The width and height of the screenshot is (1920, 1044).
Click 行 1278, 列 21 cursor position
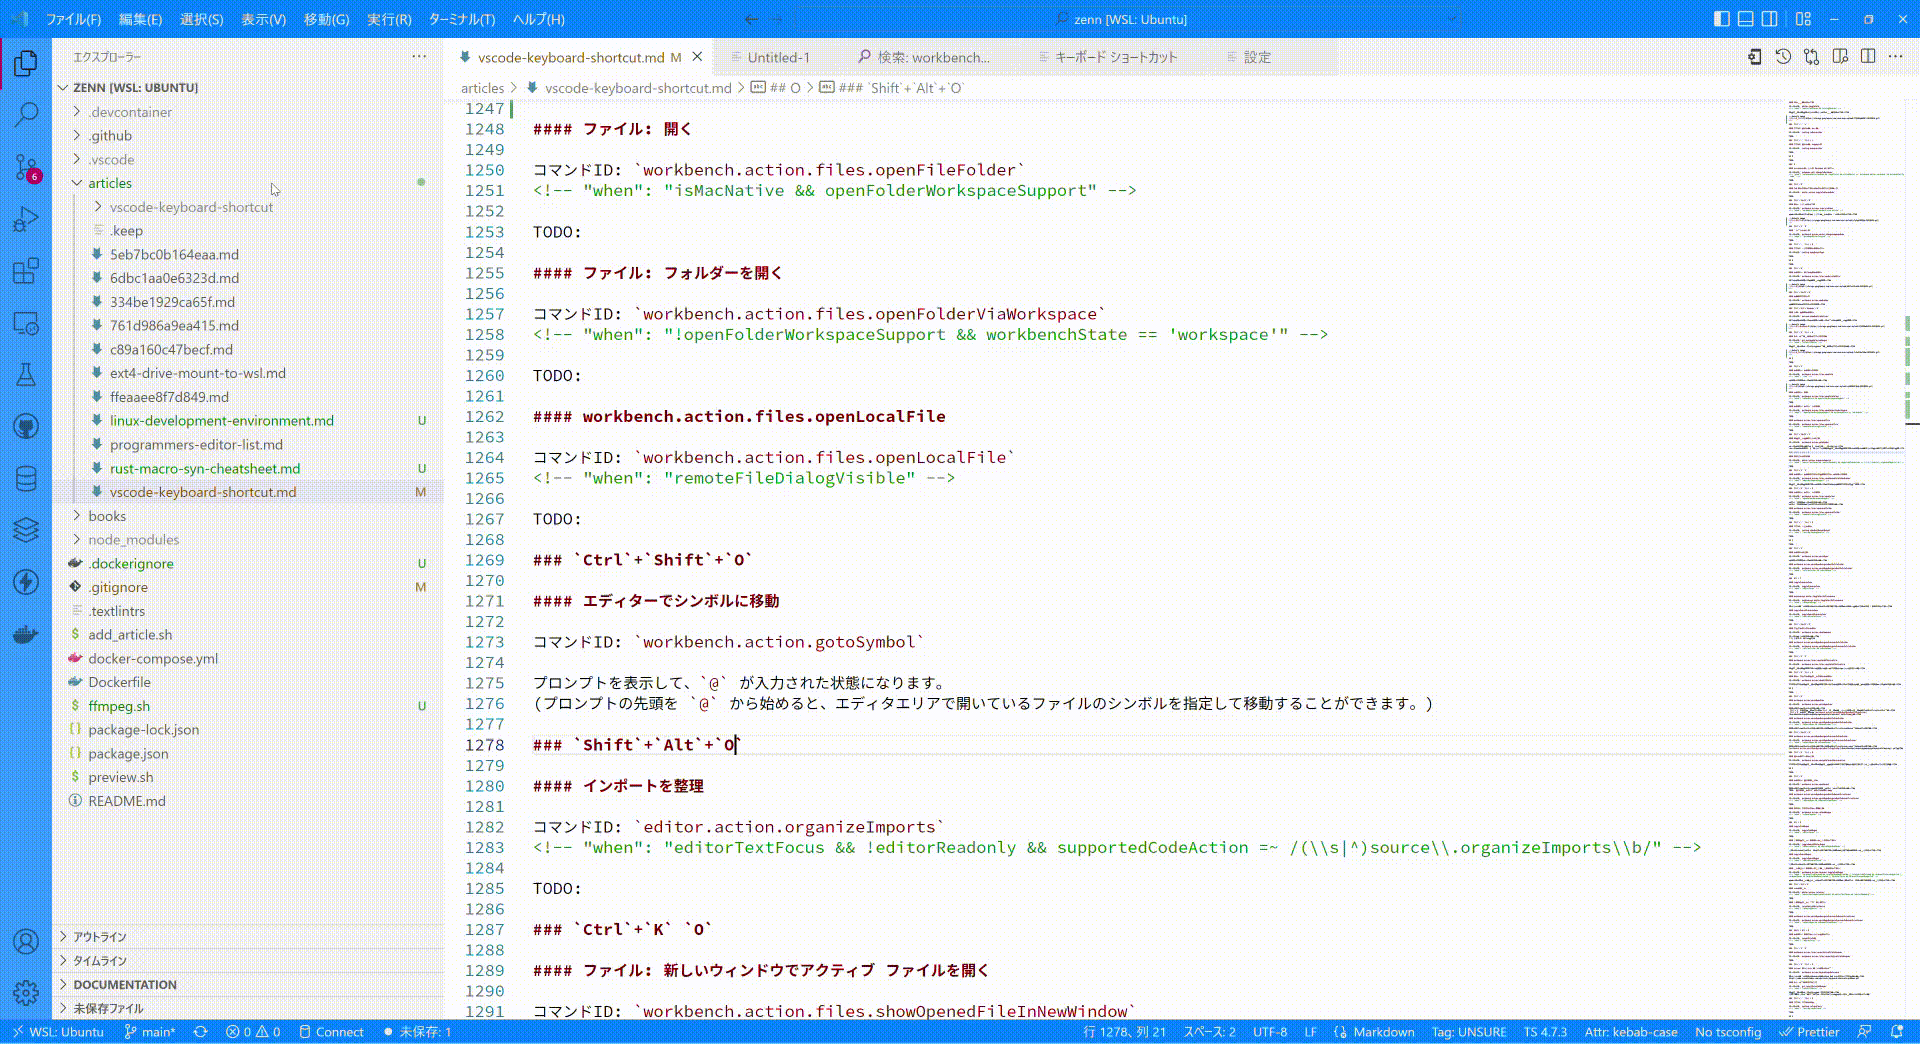coord(1124,1032)
